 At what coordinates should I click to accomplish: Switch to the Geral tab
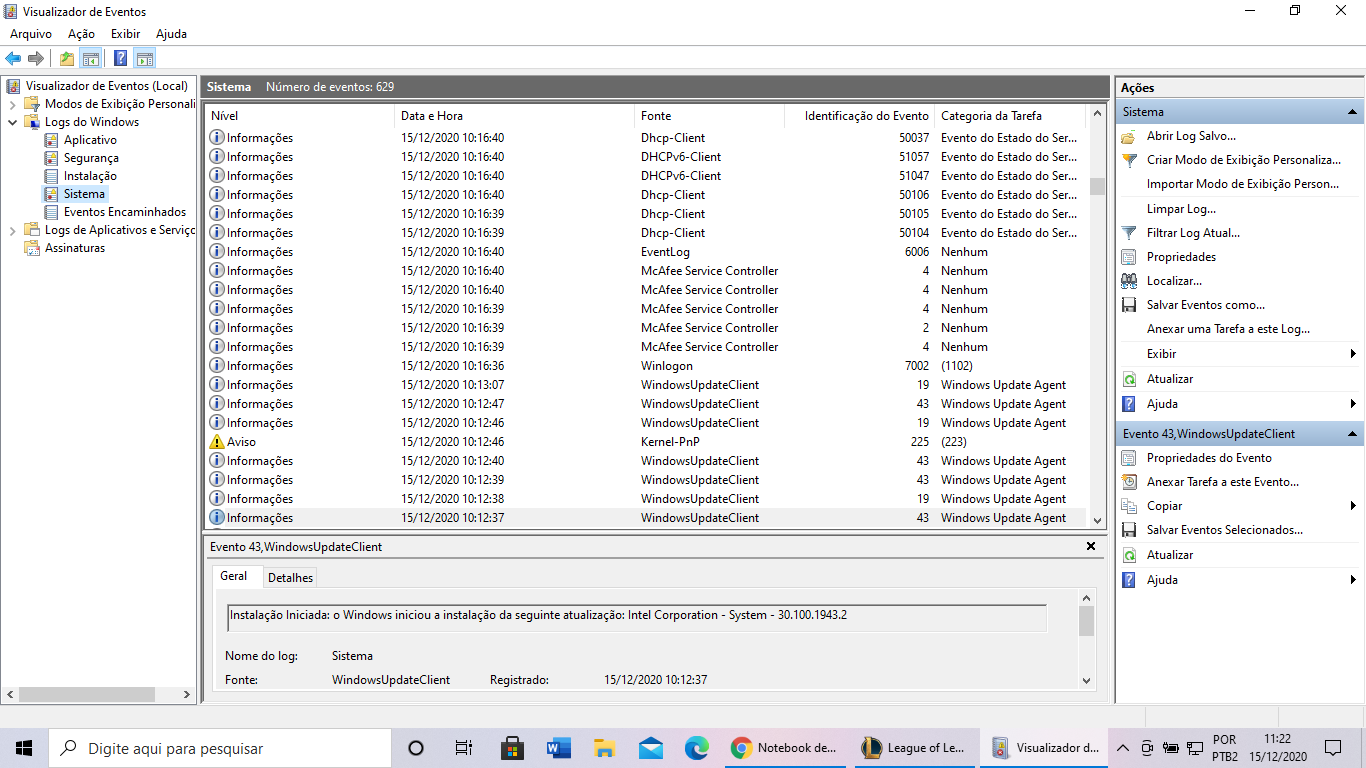tap(234, 576)
